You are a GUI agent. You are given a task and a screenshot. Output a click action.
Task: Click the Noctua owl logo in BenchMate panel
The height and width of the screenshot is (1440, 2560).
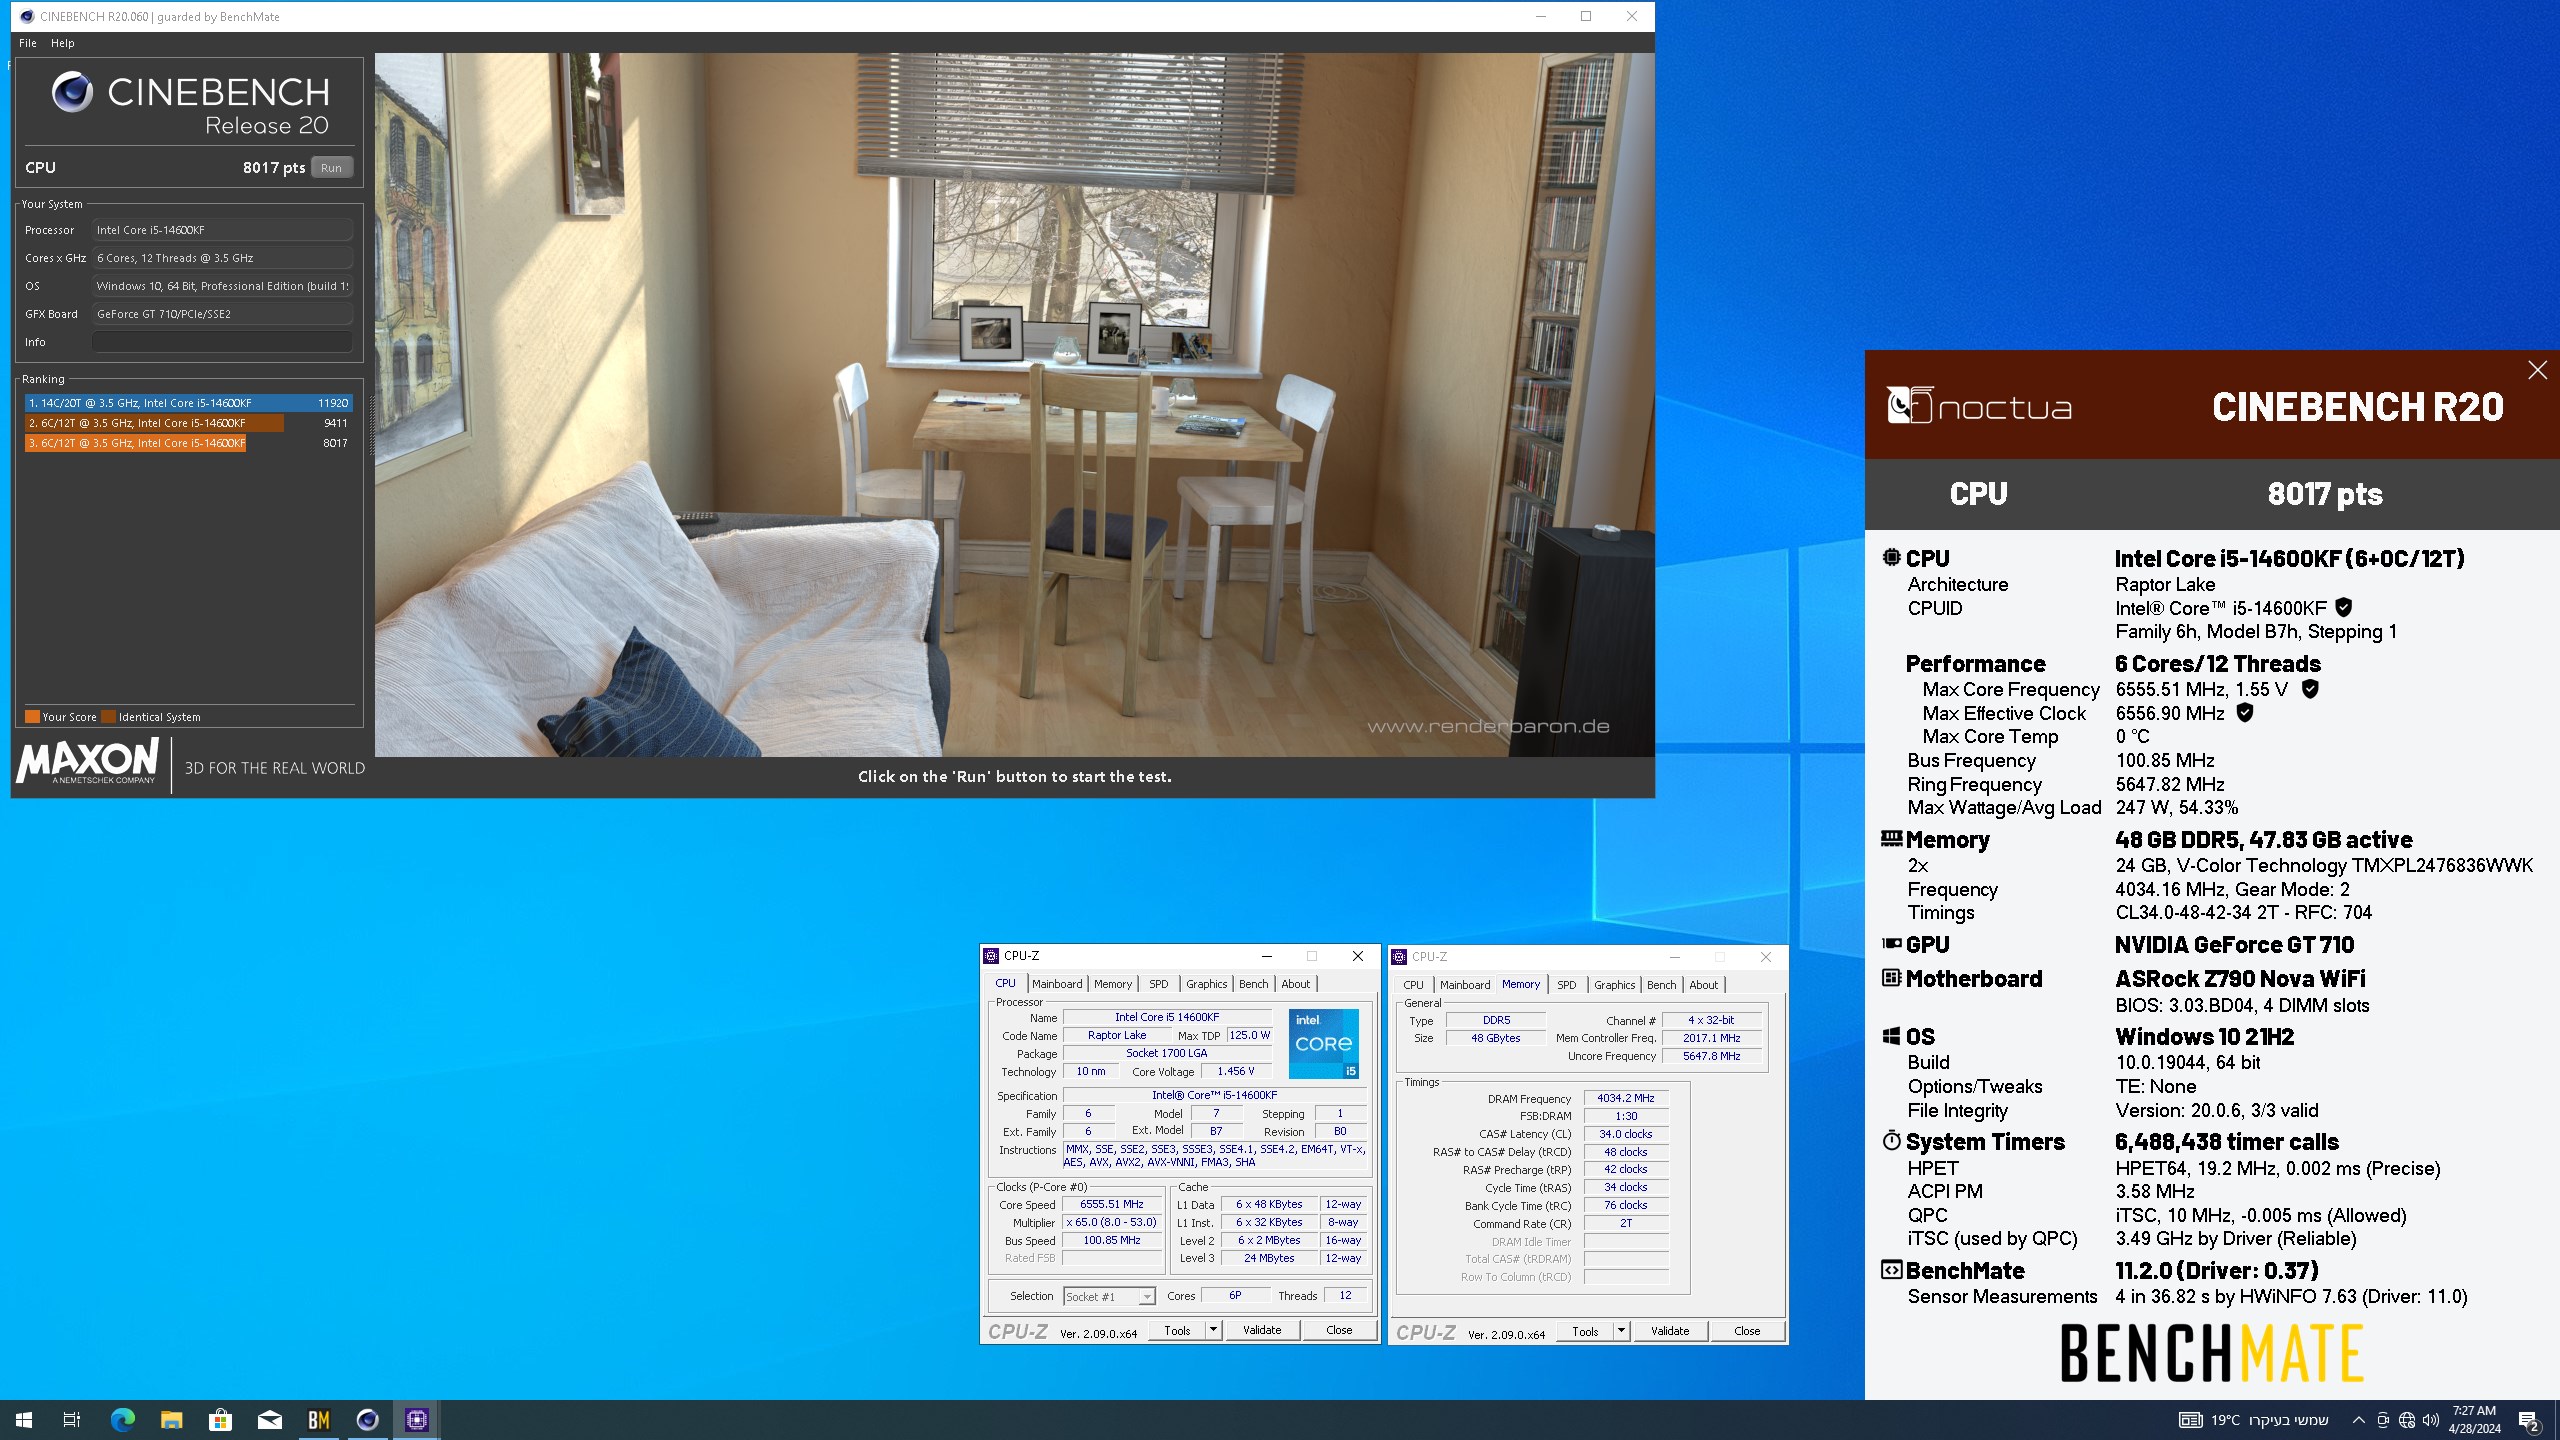(x=1909, y=405)
